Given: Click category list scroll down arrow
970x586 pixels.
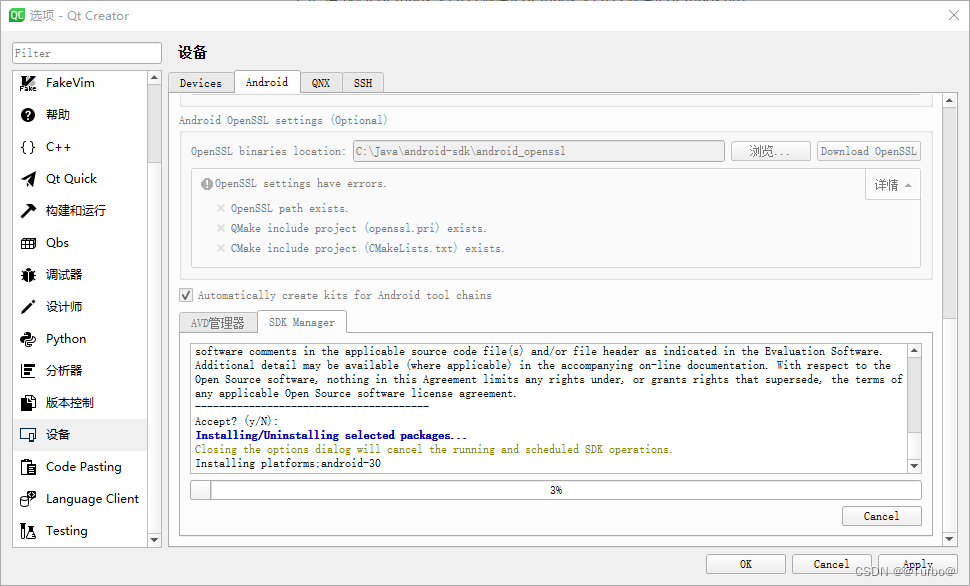Looking at the screenshot, I should click(155, 540).
